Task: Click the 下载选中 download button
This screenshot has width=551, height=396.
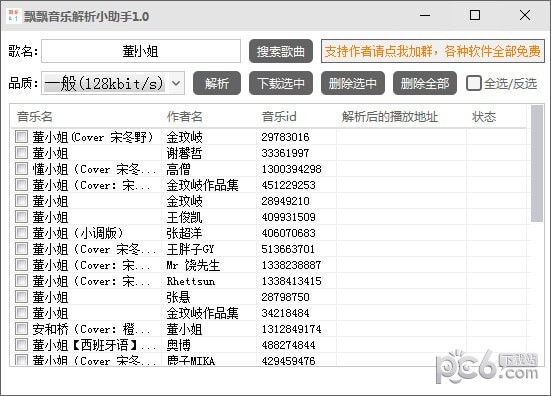Action: [280, 83]
